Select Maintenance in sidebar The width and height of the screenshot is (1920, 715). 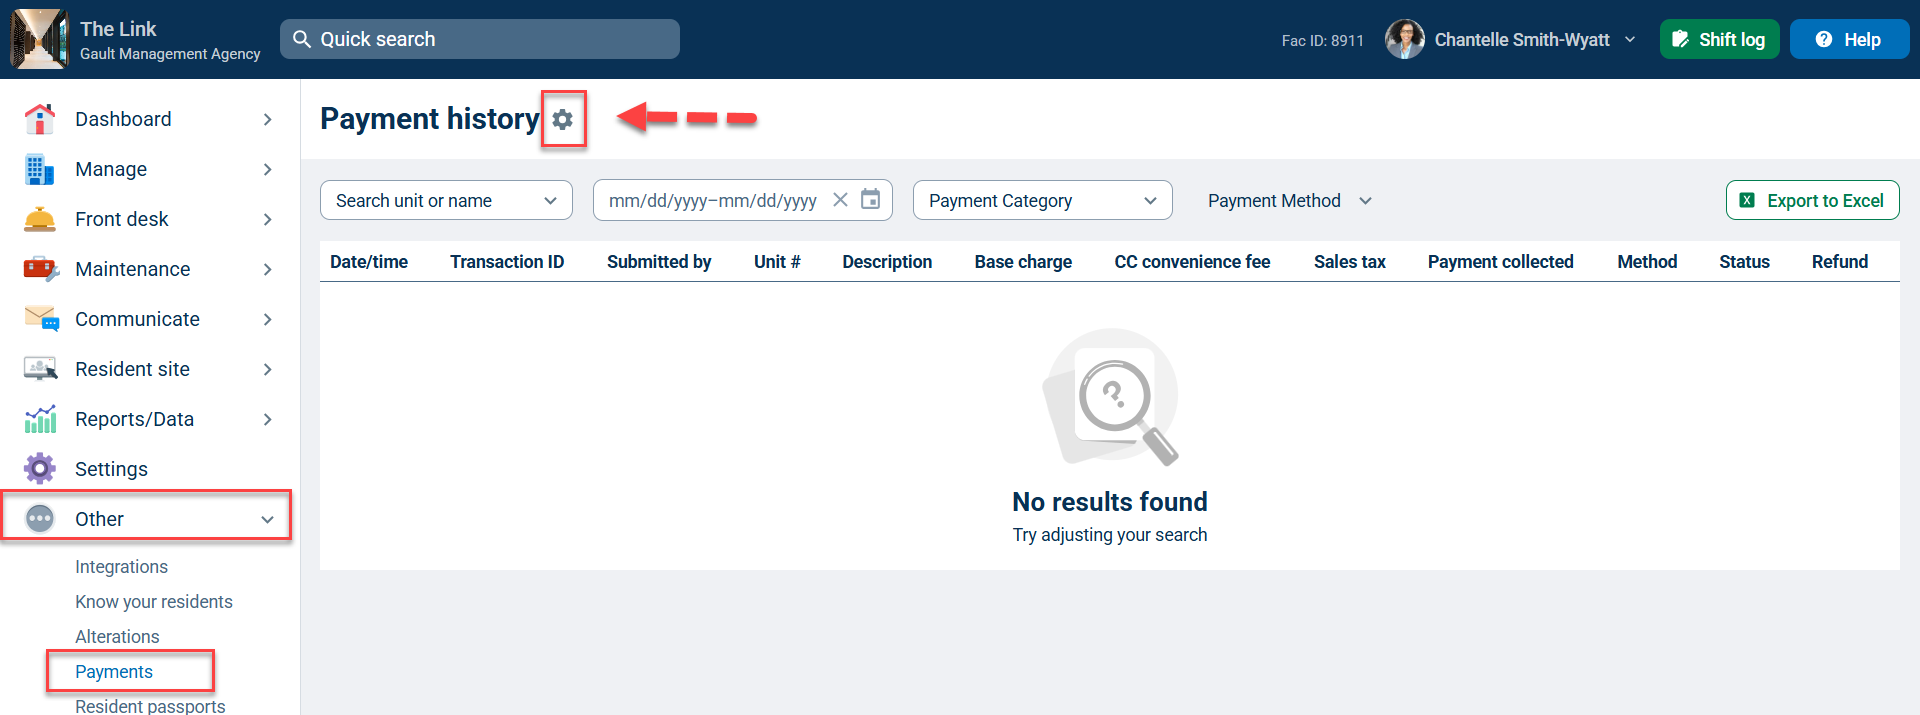133,269
